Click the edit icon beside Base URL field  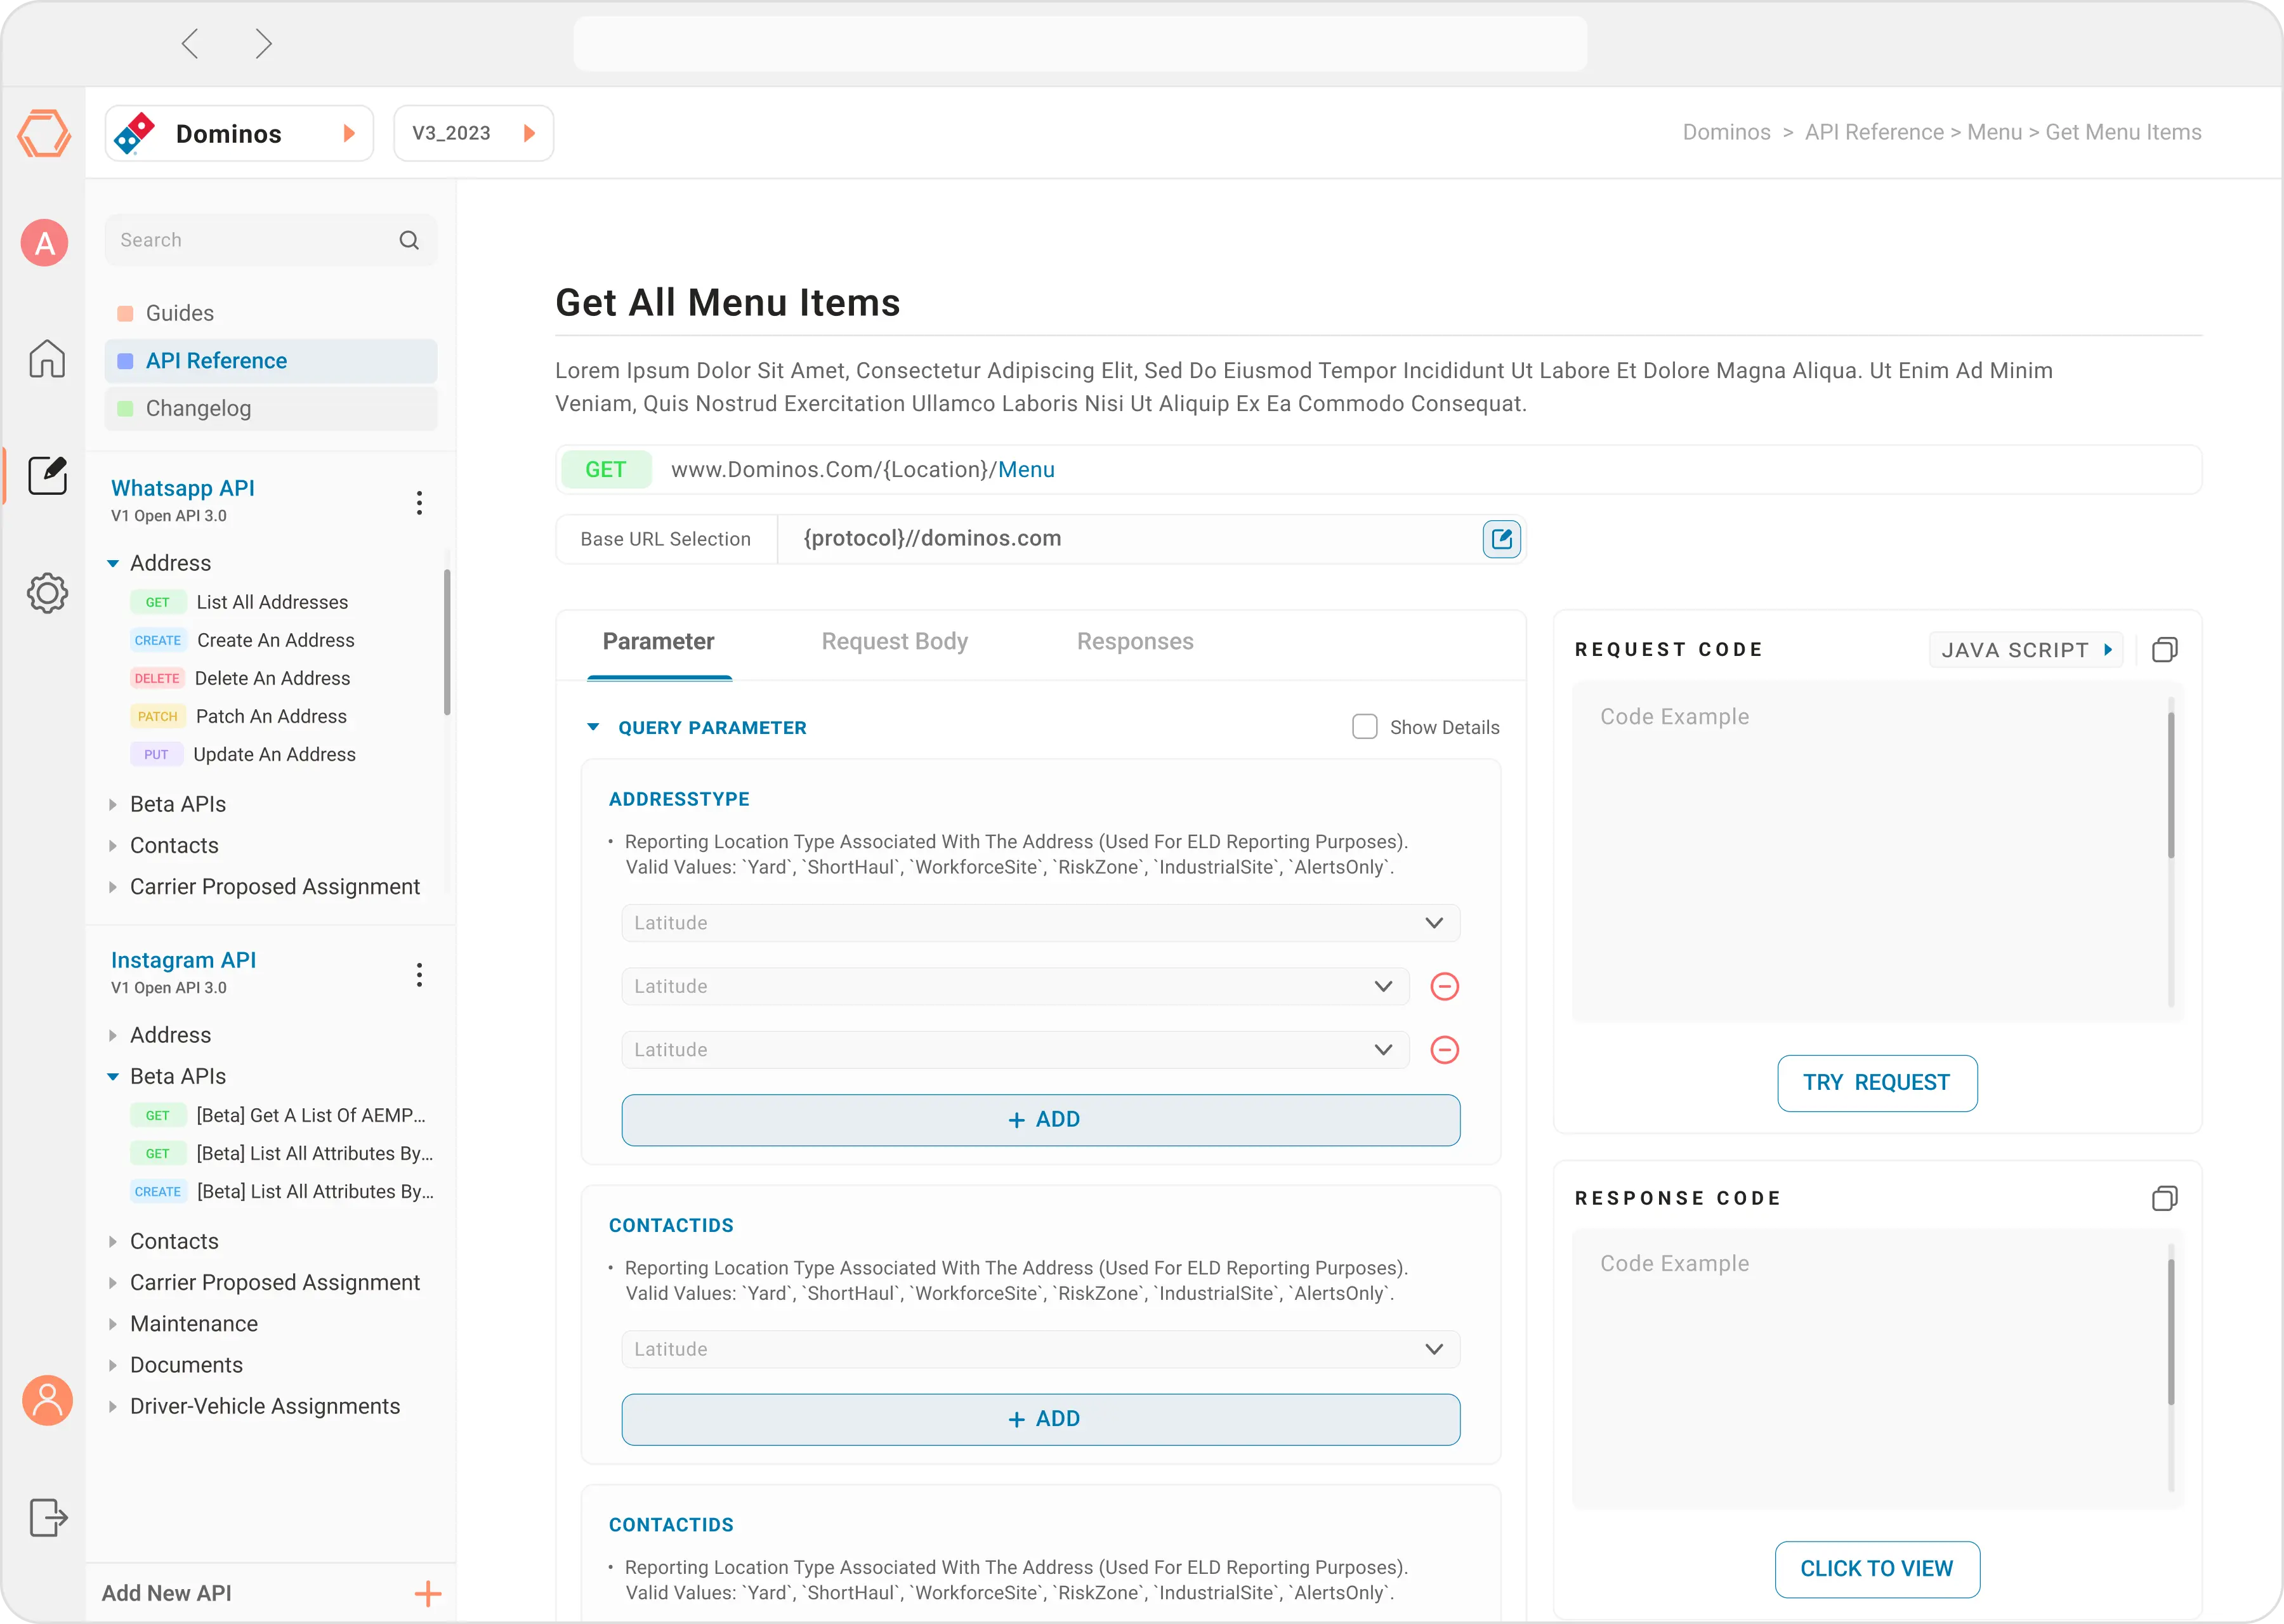click(x=1501, y=539)
